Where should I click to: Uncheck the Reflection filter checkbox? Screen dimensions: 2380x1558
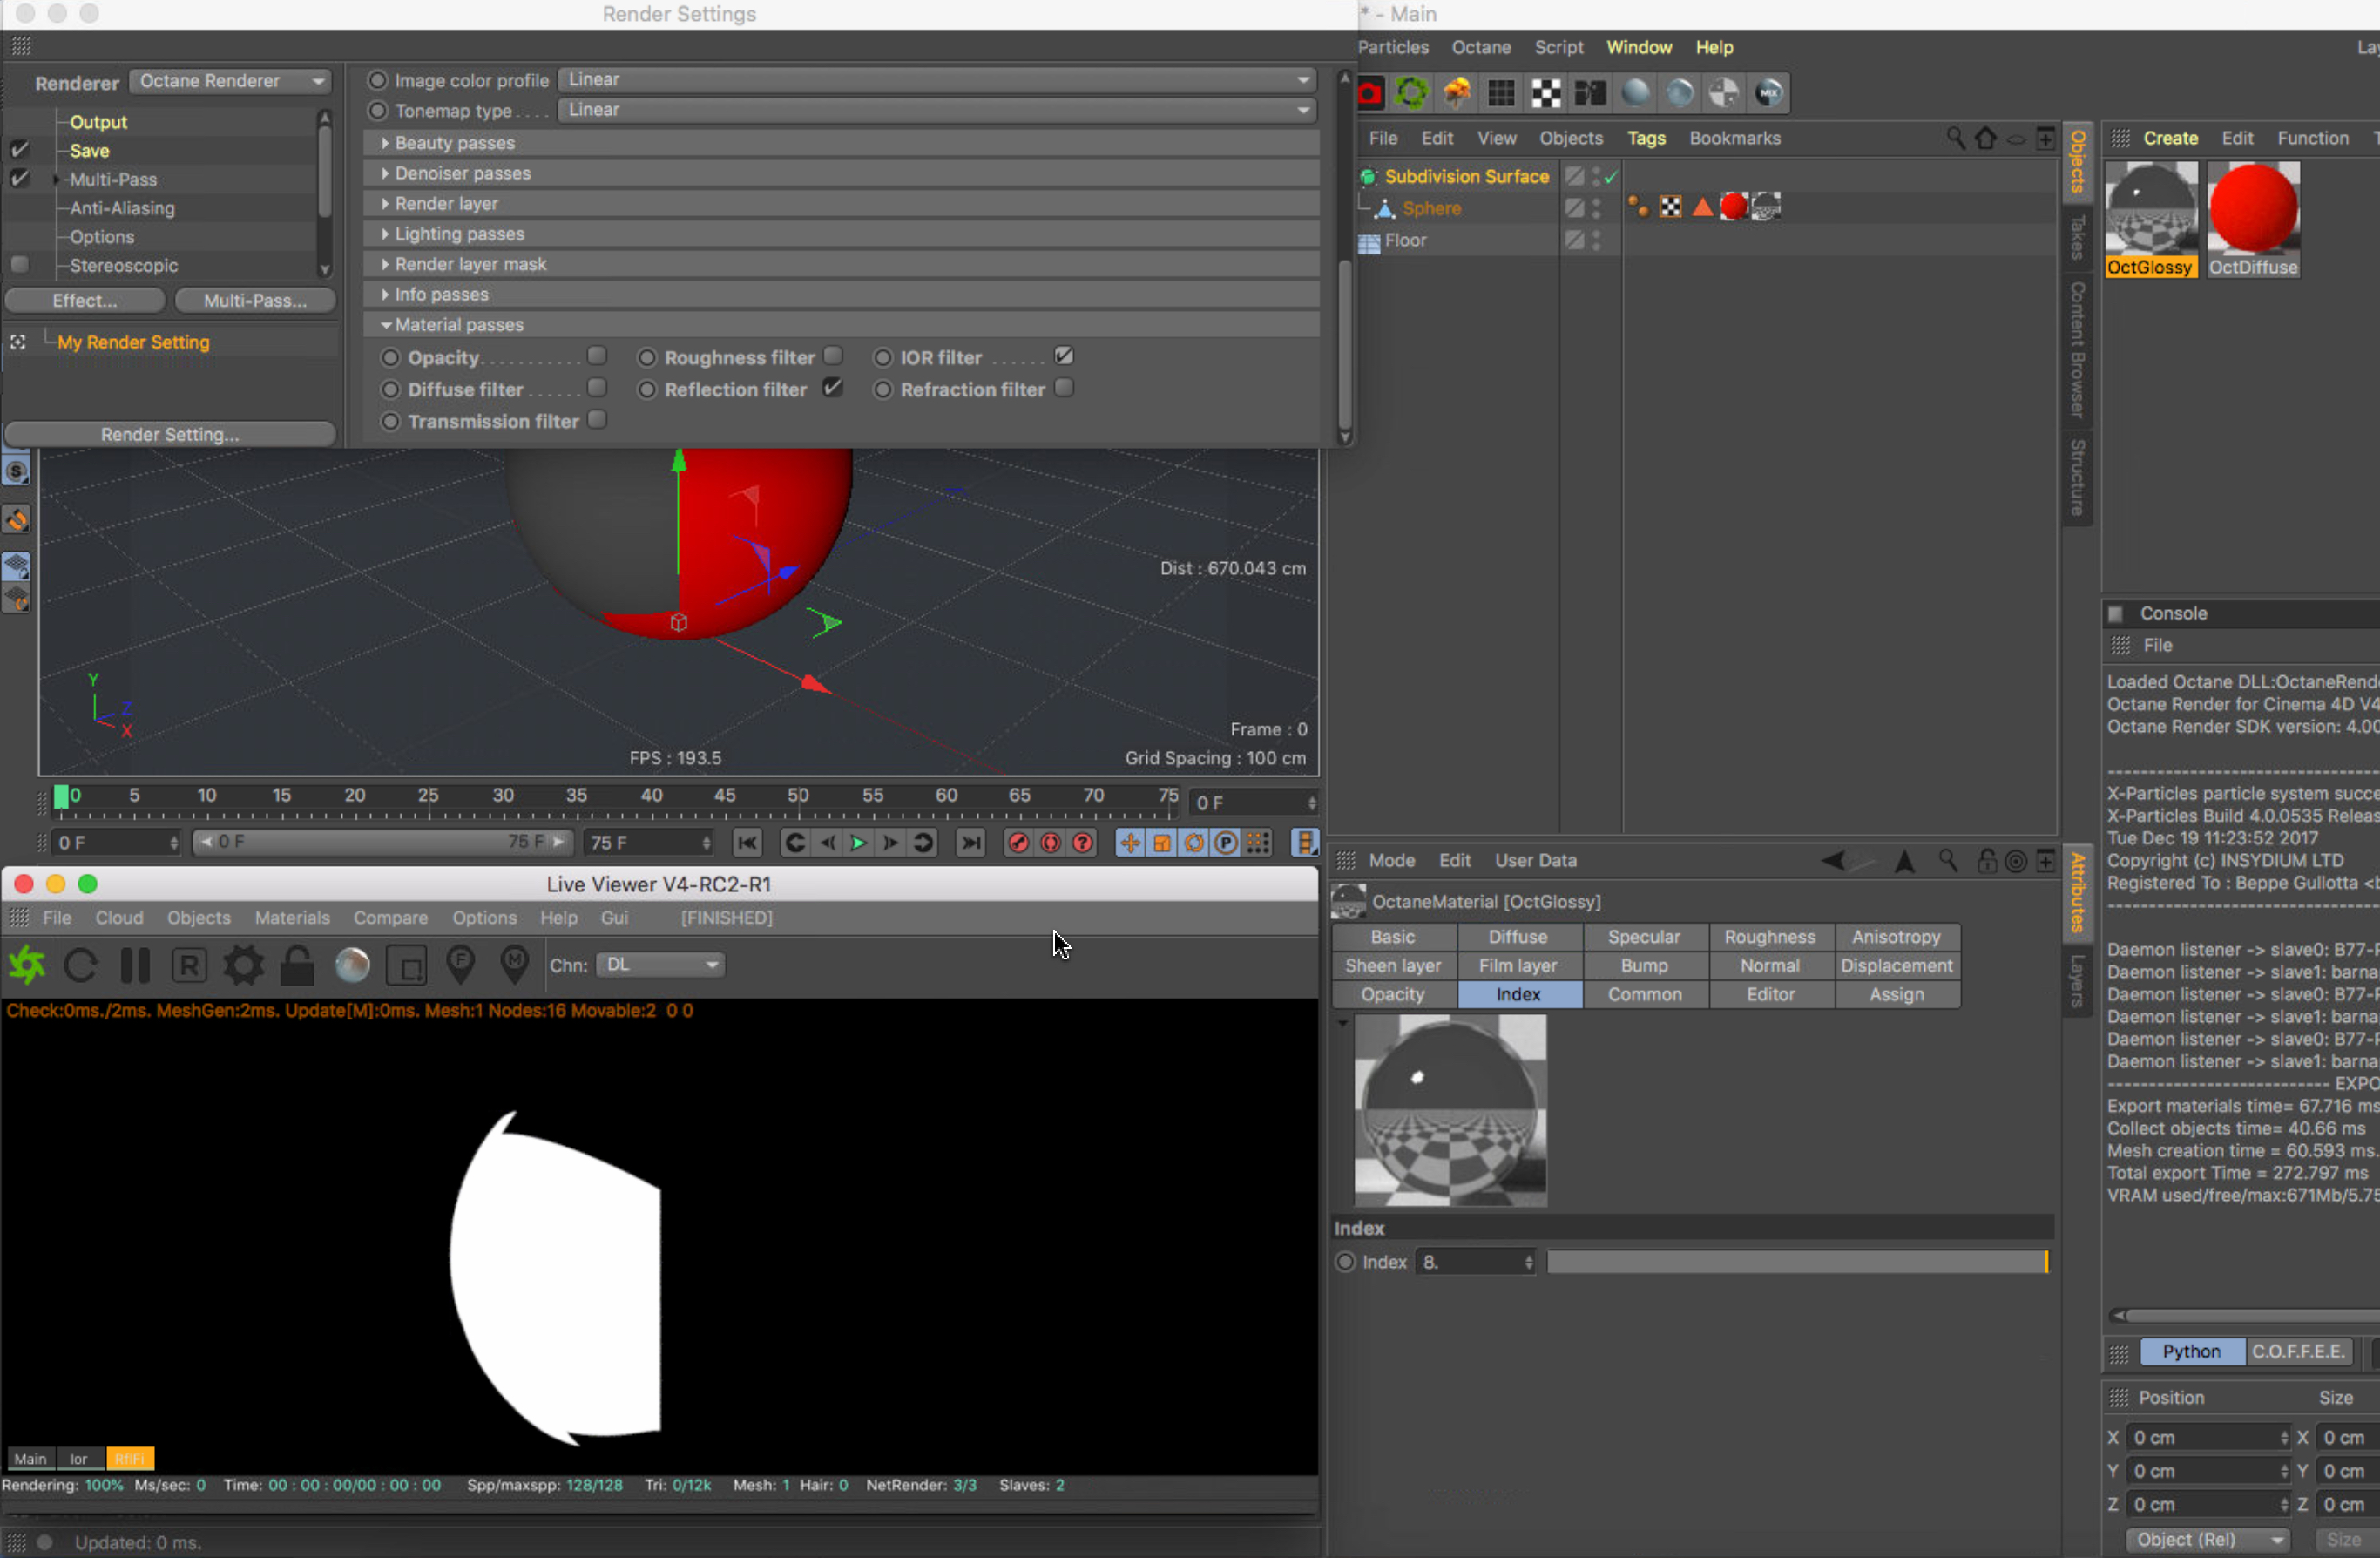[x=832, y=388]
